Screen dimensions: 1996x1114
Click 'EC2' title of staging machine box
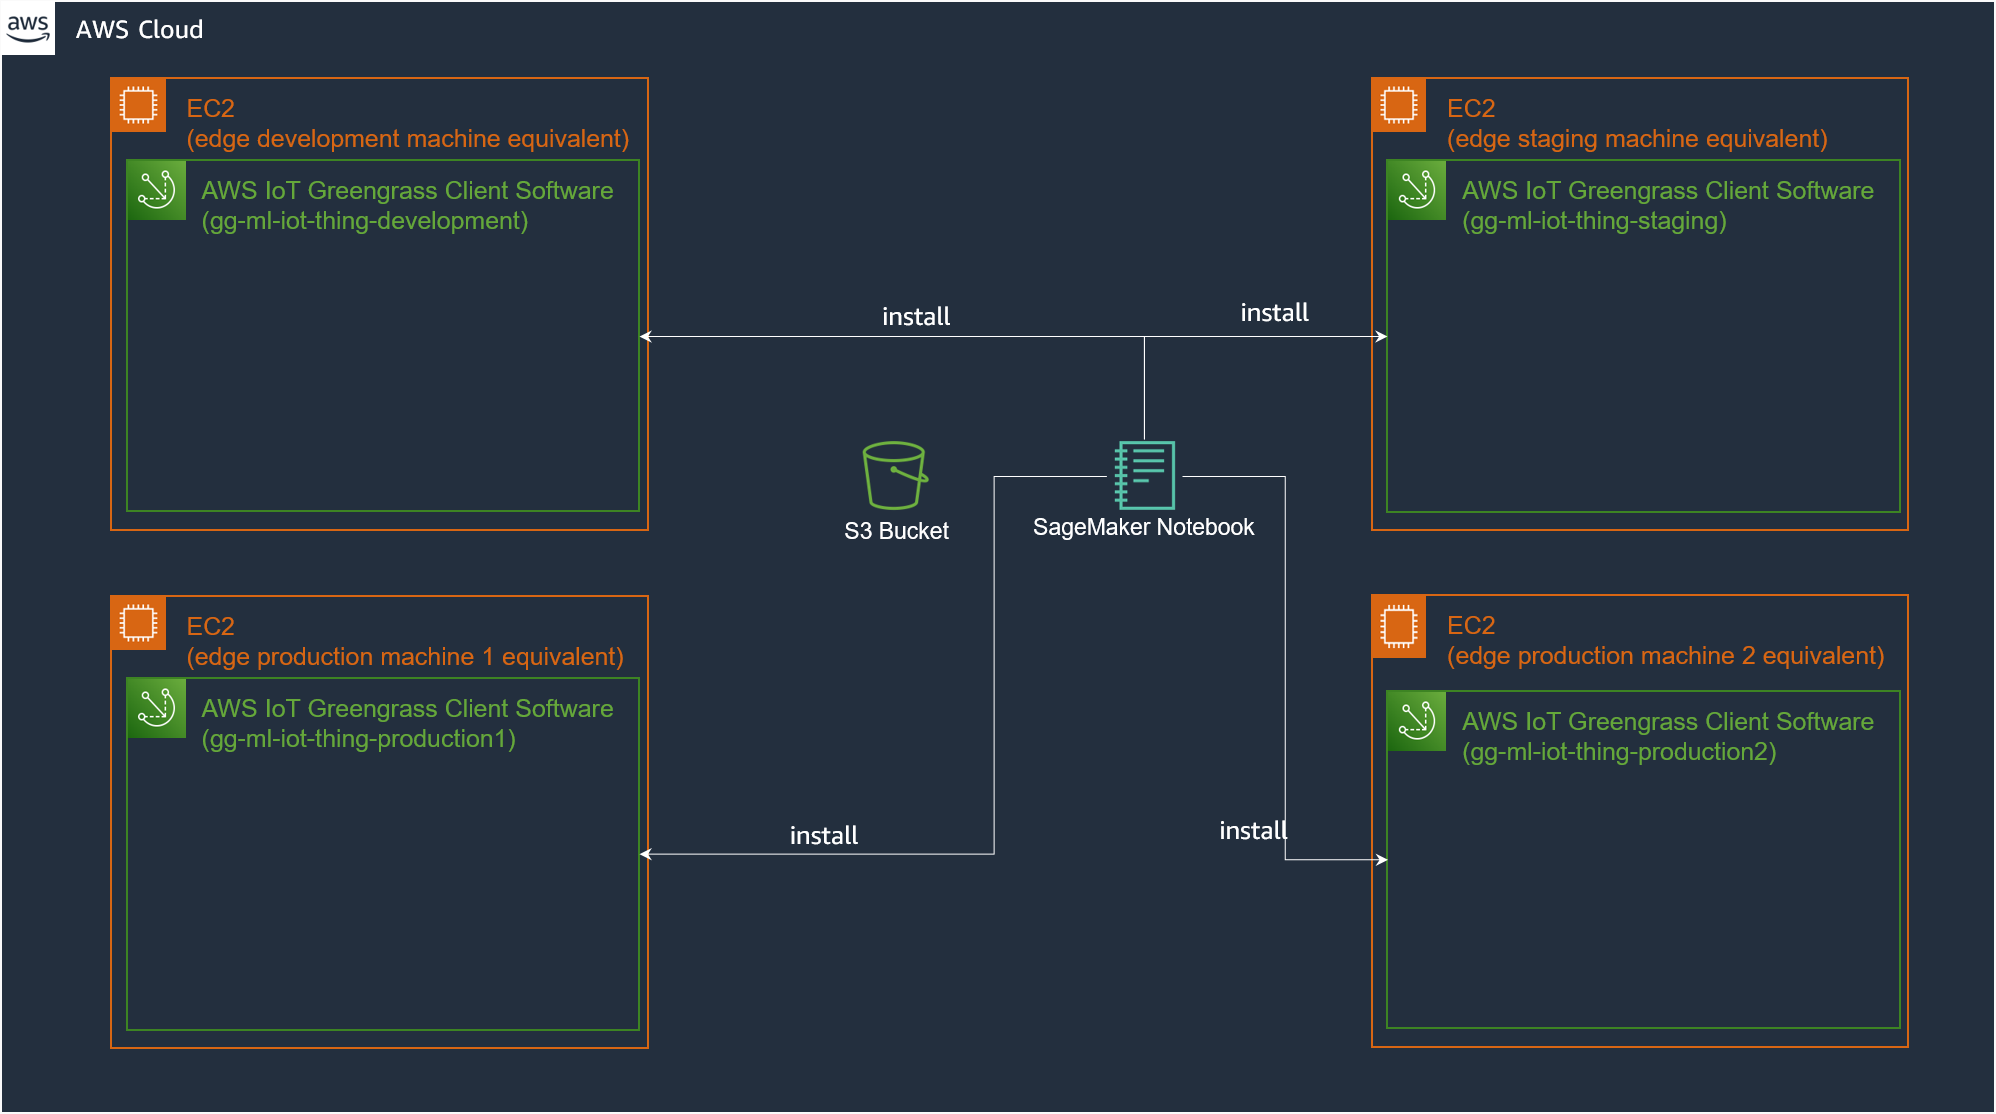point(1471,108)
